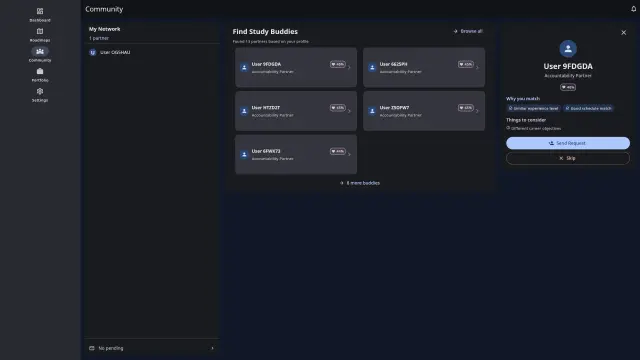Viewport: 640px width, 360px height.
Task: Click avatar icon on User HT2D2T card
Action: 244,111
